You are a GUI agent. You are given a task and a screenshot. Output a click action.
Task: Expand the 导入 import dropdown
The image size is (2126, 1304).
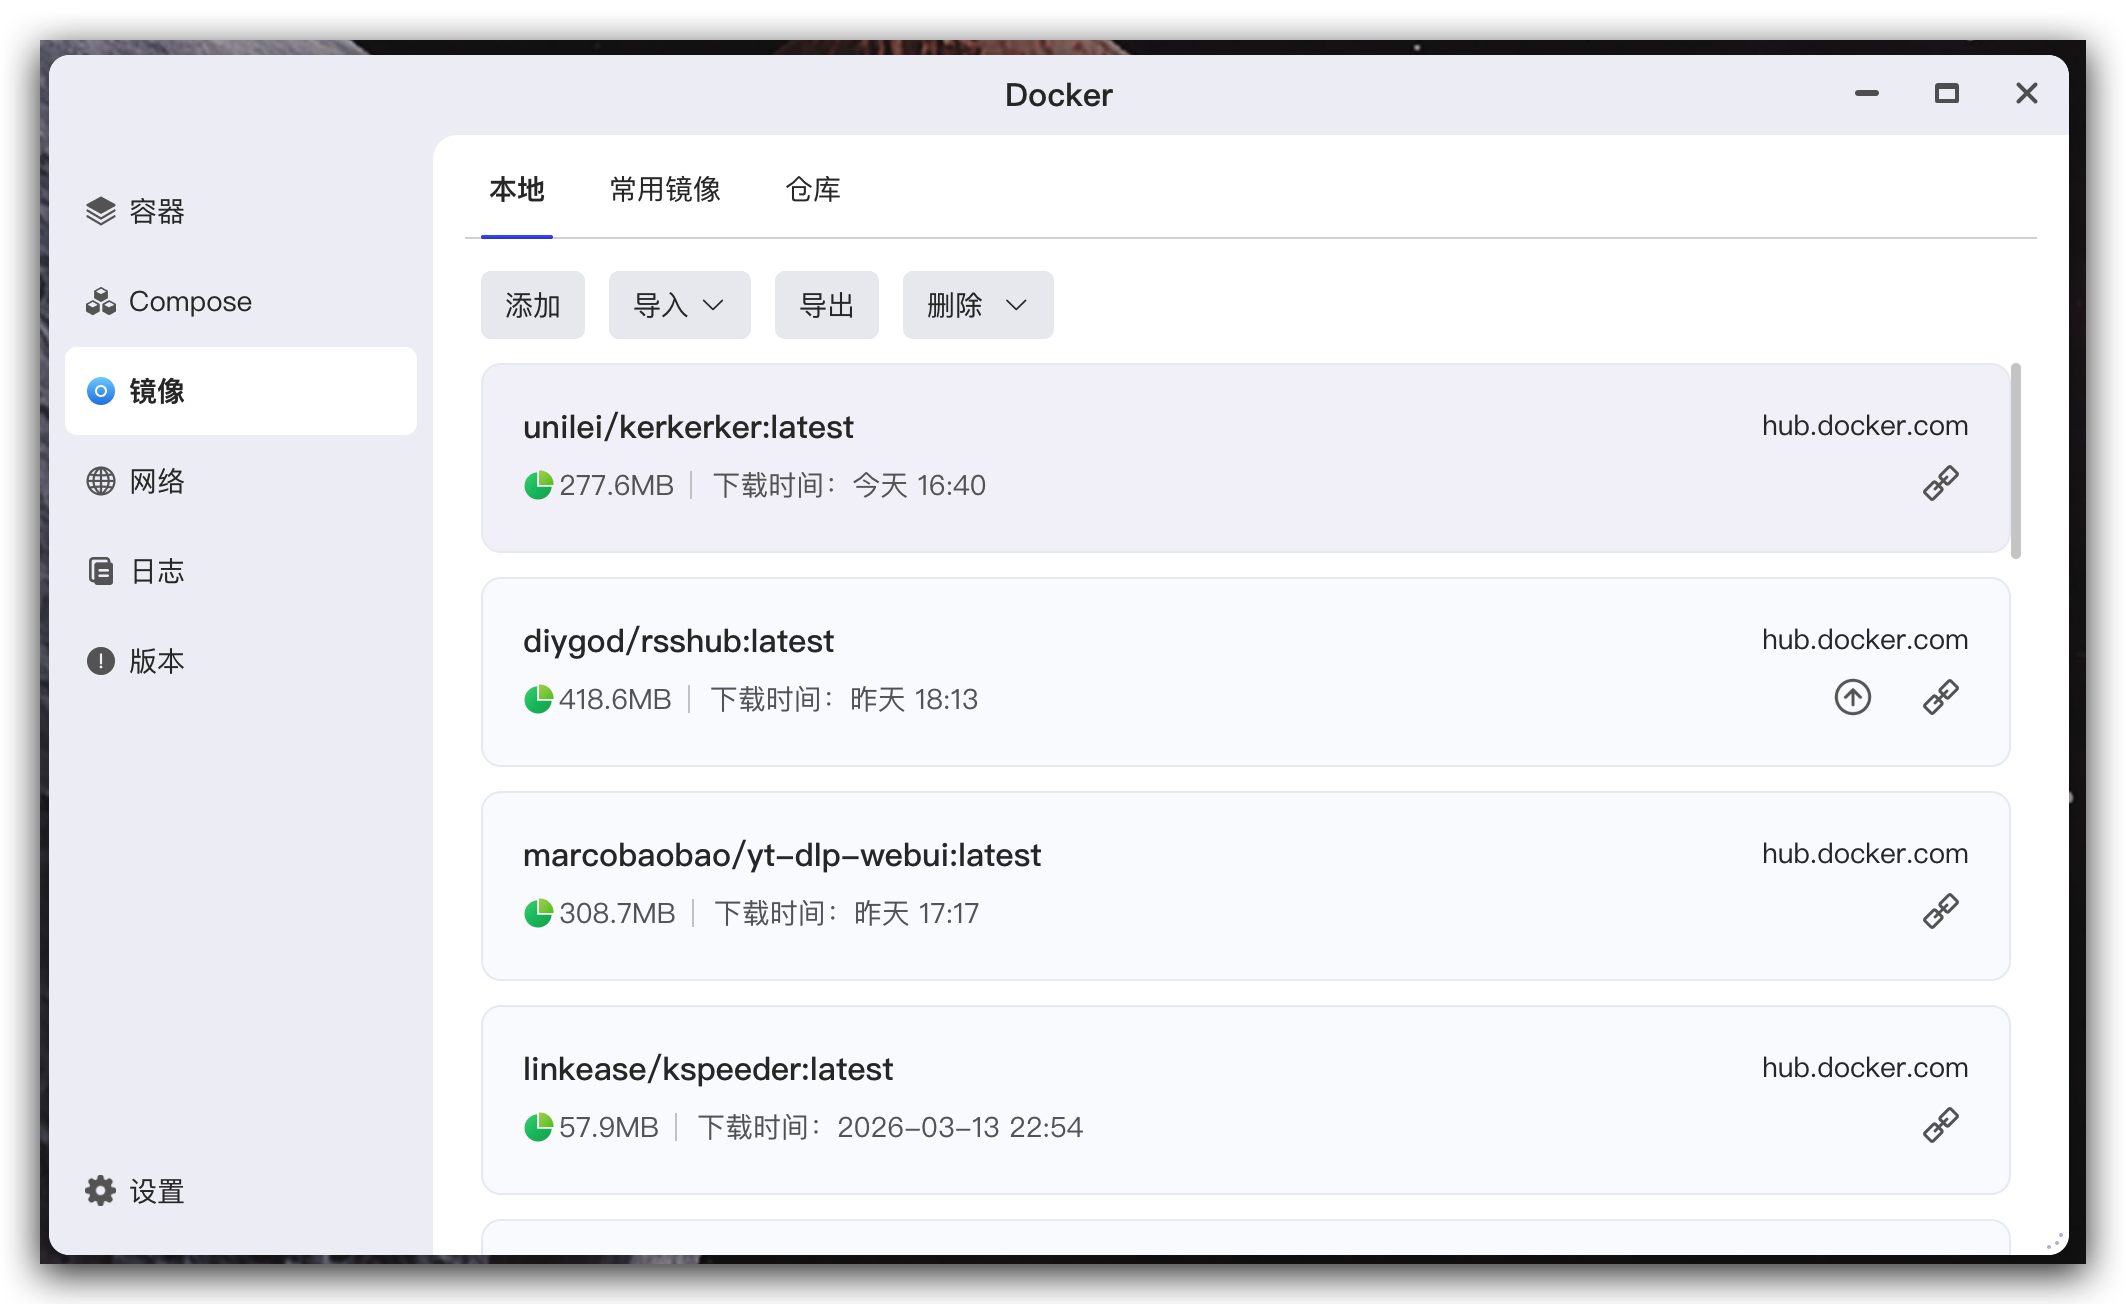click(679, 305)
